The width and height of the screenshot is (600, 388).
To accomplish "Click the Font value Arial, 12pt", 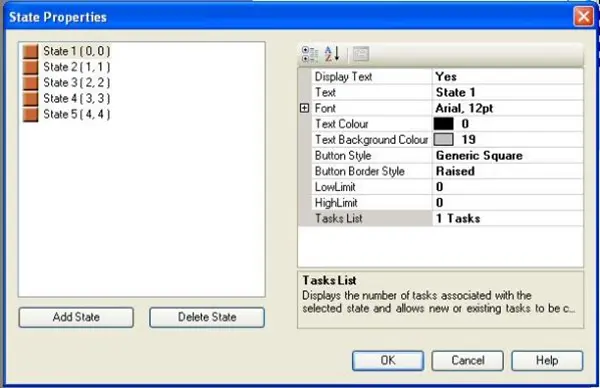I will (508, 108).
